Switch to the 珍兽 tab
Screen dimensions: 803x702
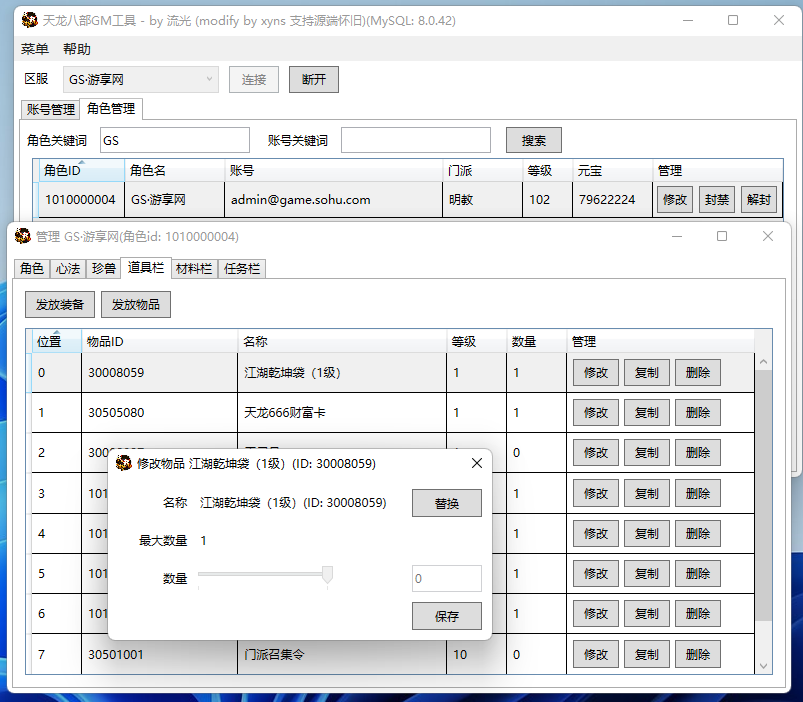tap(103, 268)
